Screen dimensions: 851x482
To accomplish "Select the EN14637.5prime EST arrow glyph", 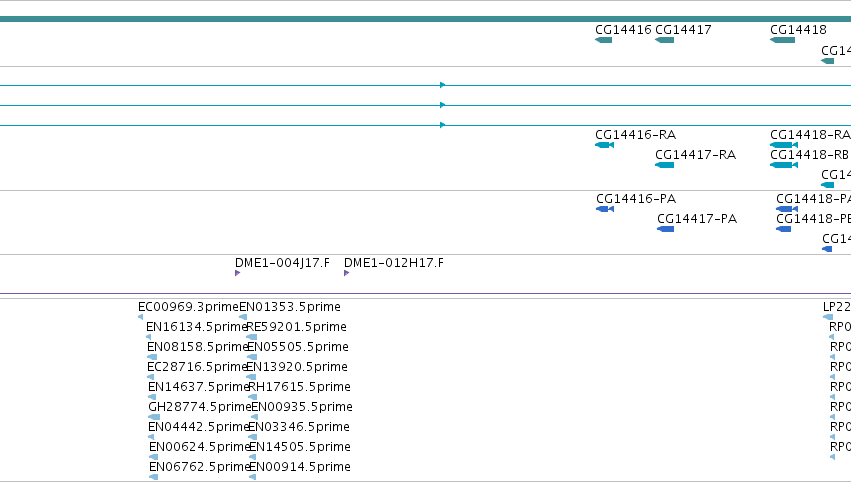I will point(152,397).
